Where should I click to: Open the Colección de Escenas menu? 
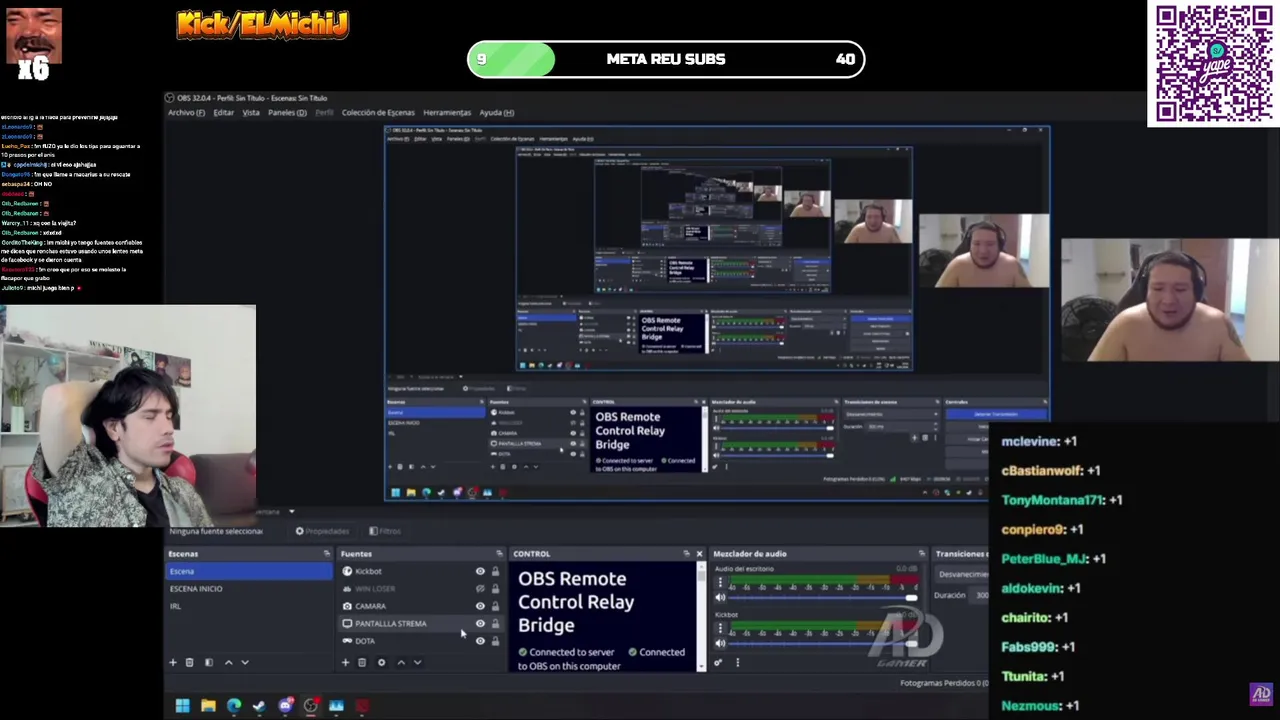pos(378,112)
